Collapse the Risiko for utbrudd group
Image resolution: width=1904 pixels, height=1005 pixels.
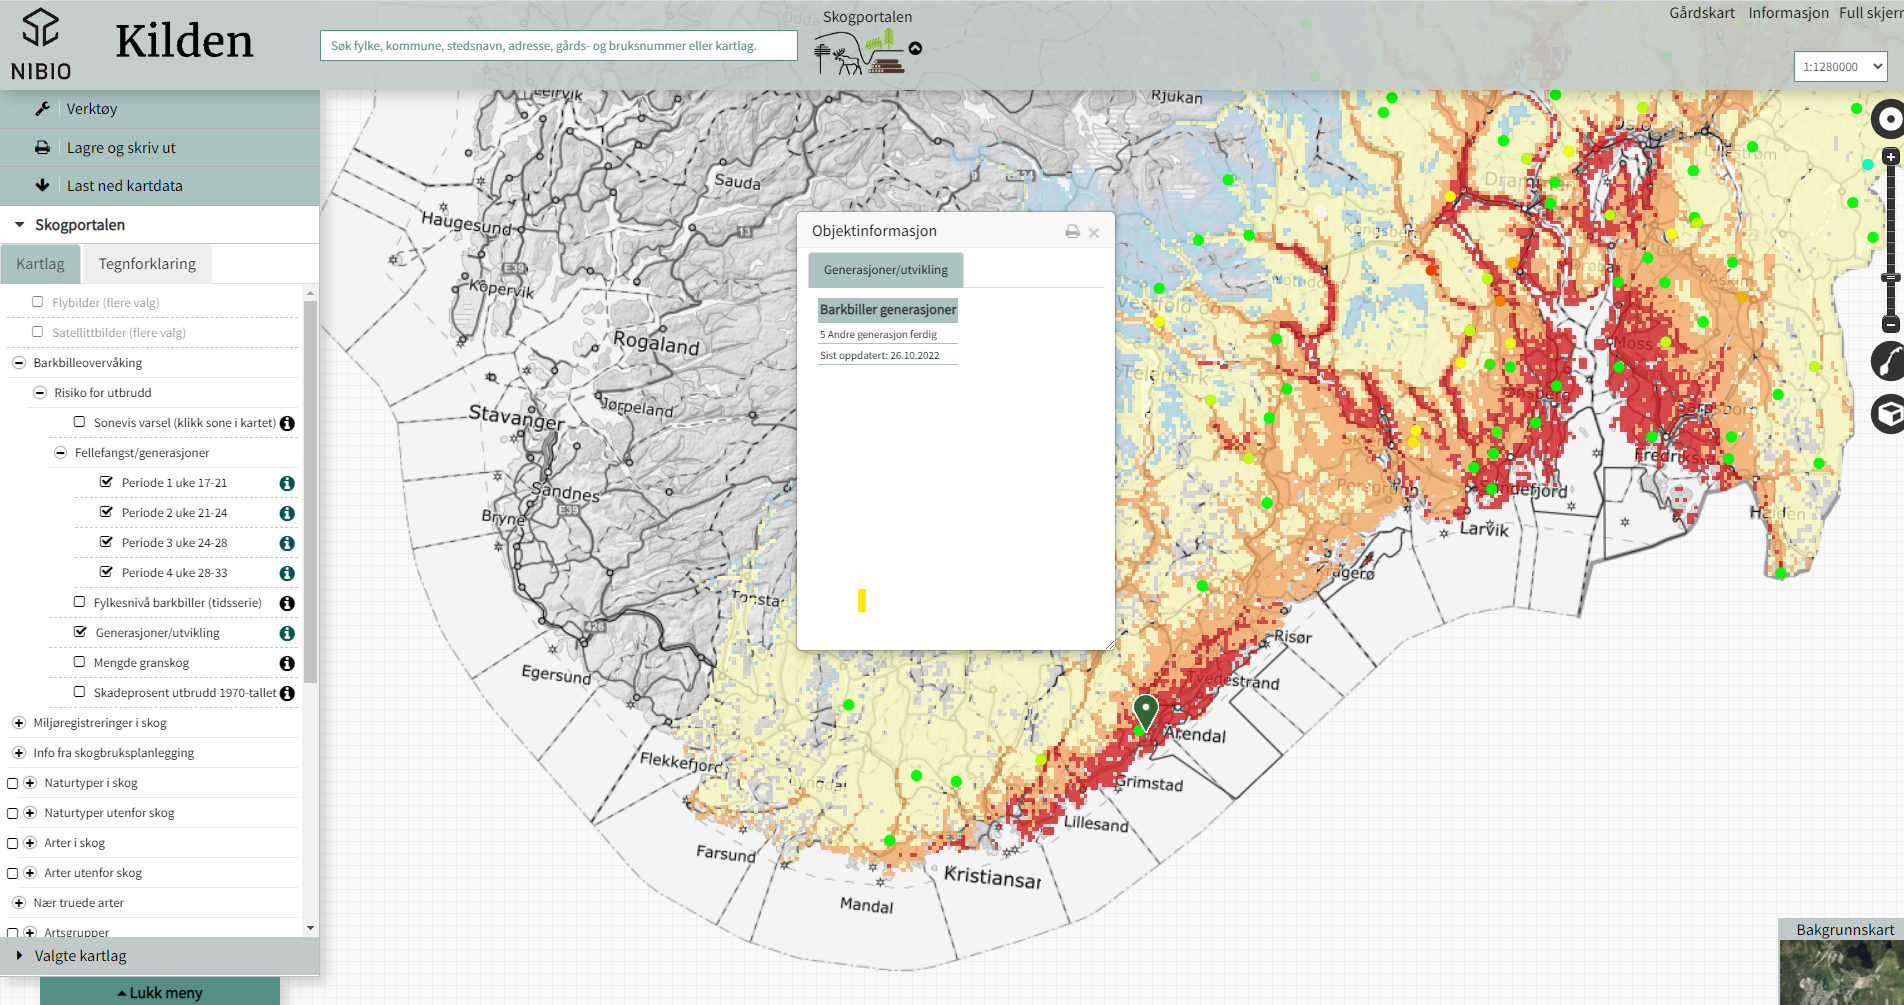pos(40,393)
